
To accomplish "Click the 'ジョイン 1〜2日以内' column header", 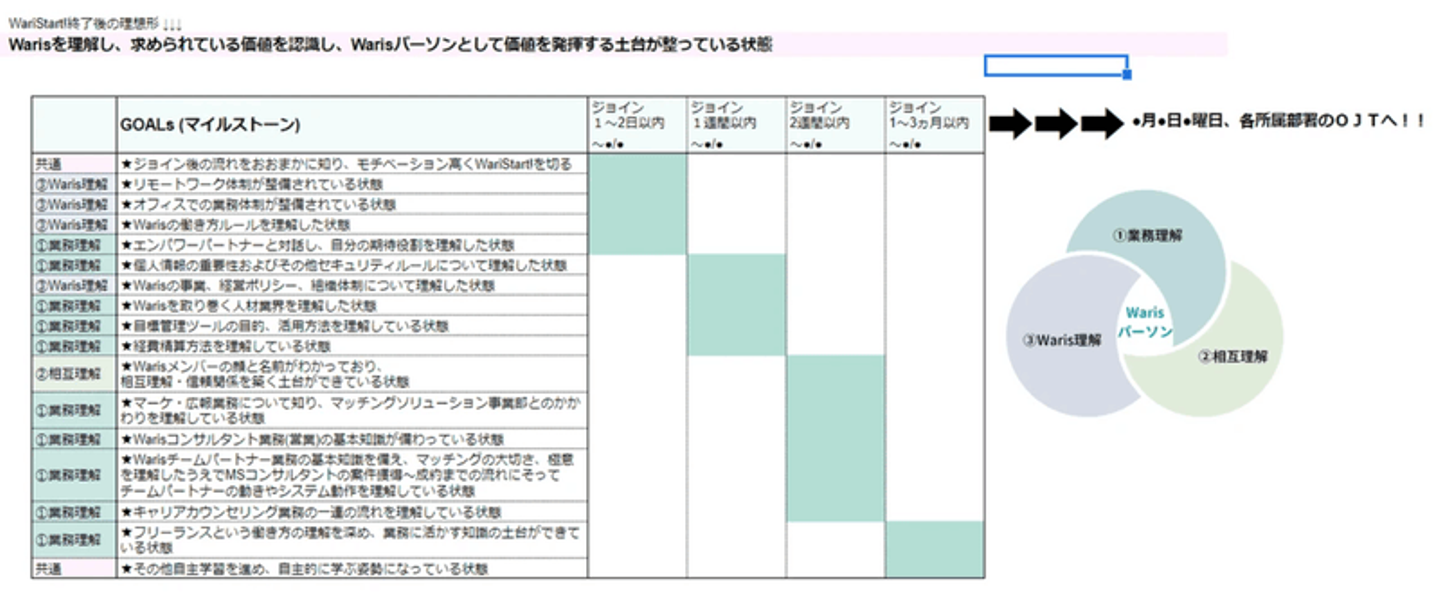I will [x=637, y=125].
